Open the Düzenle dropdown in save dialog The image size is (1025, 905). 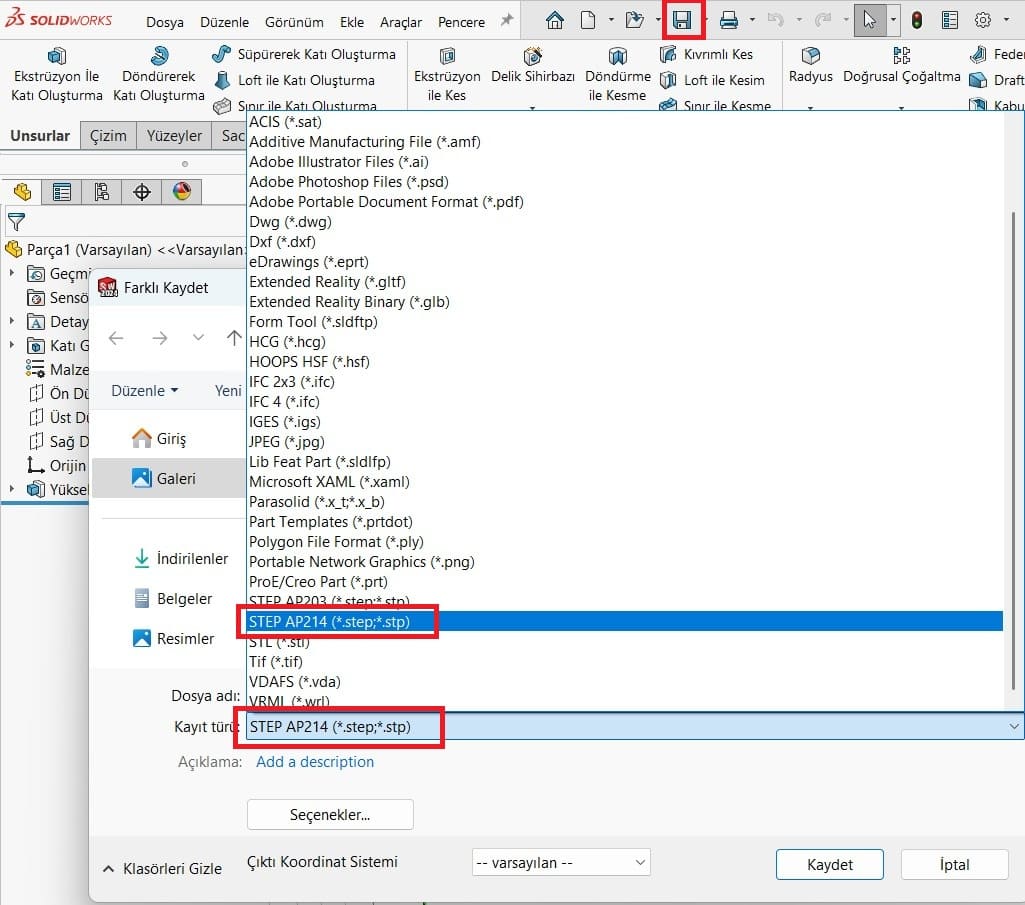pos(144,390)
